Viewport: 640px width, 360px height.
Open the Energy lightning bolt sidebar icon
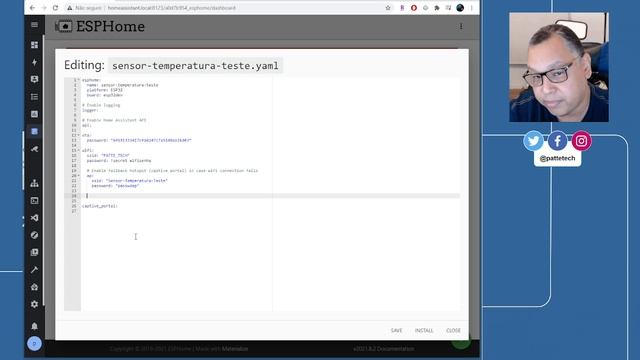click(34, 62)
